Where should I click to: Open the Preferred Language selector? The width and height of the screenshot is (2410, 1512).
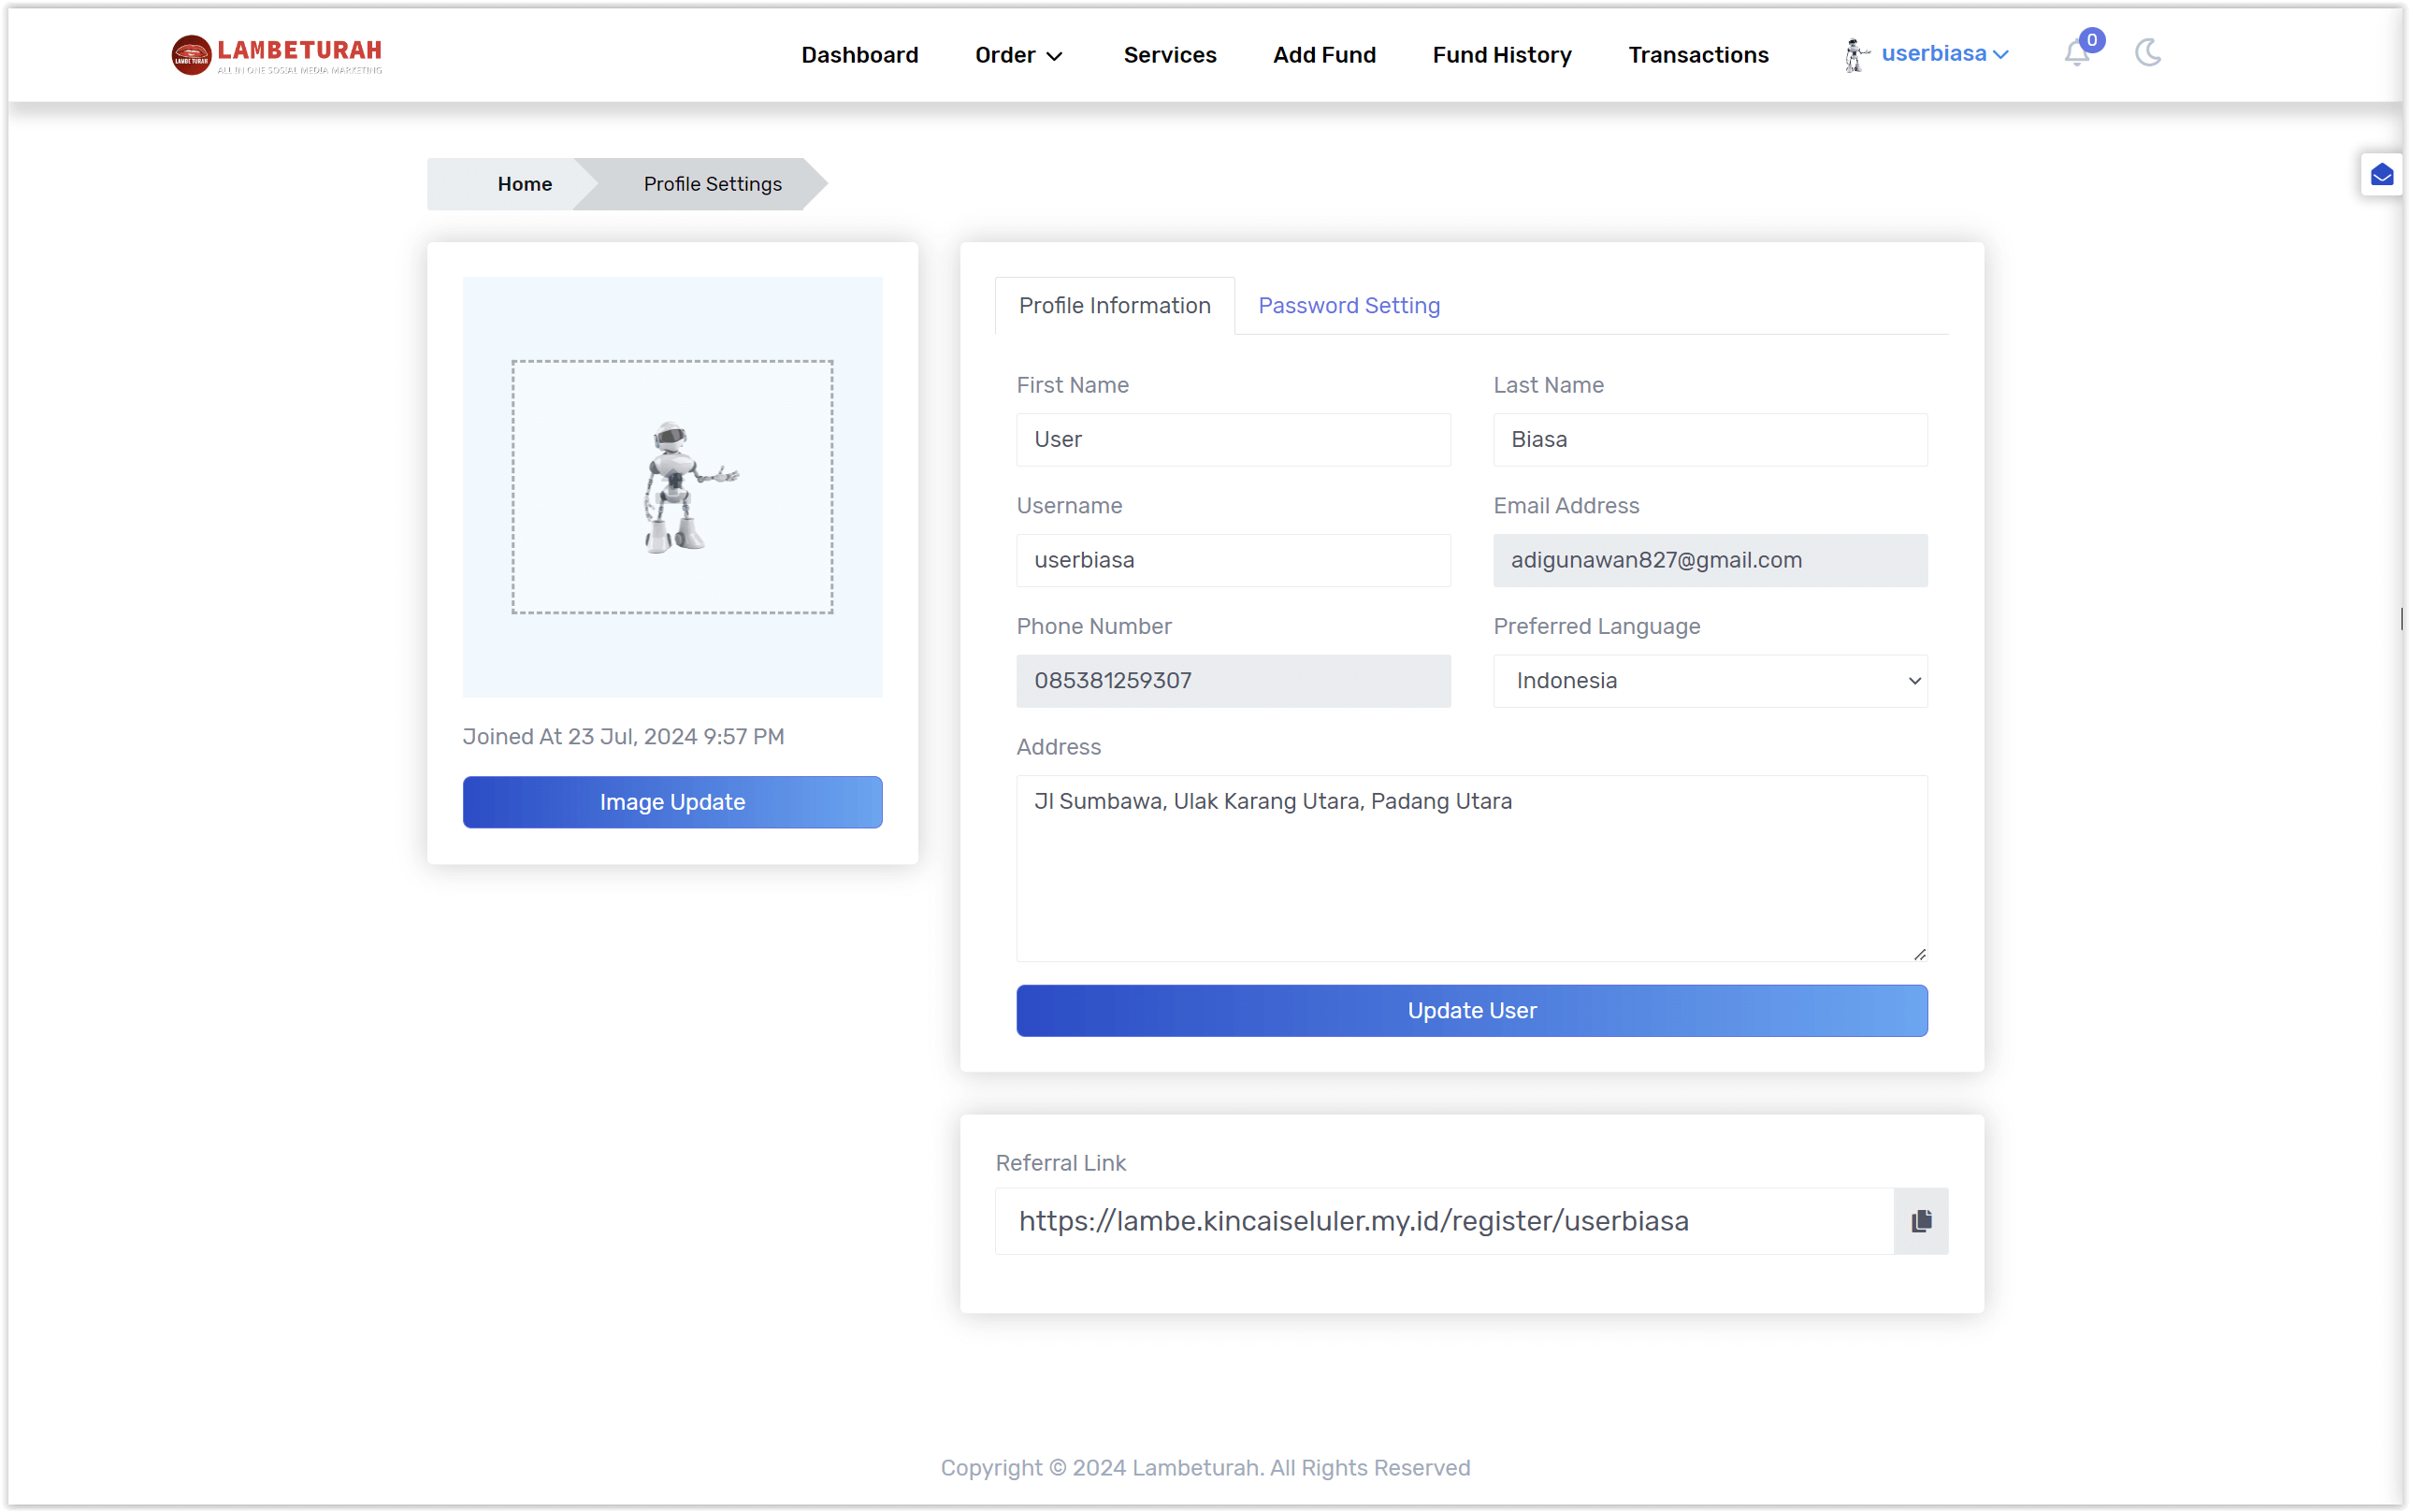click(1708, 681)
